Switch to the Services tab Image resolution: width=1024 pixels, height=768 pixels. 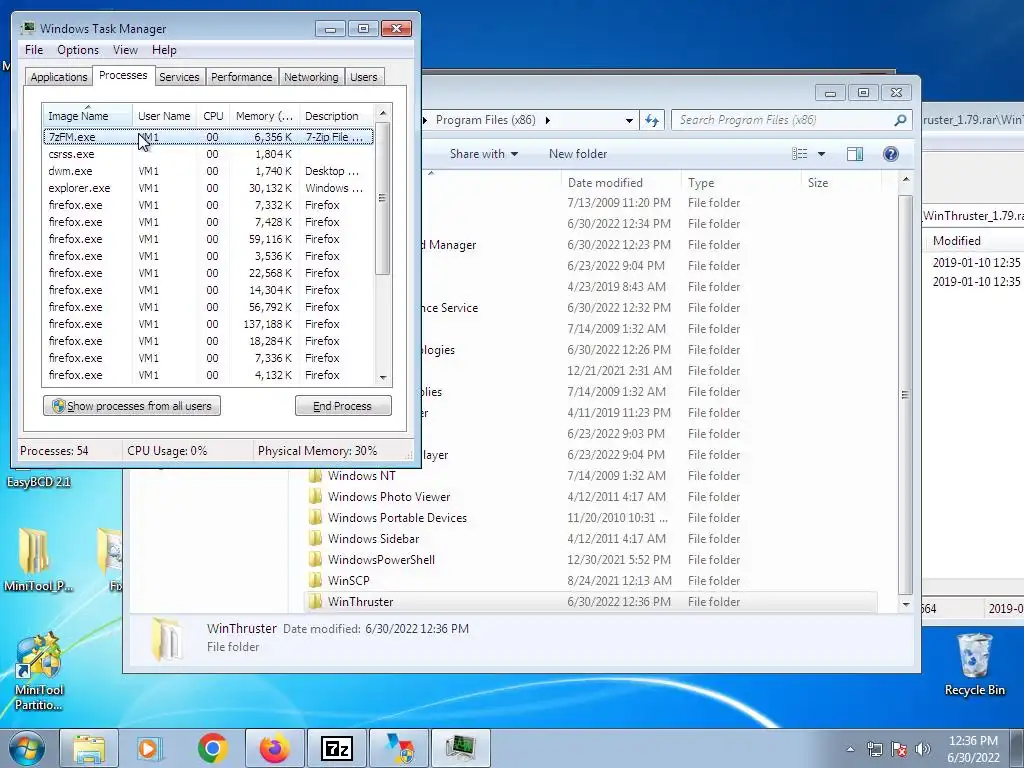click(x=179, y=77)
